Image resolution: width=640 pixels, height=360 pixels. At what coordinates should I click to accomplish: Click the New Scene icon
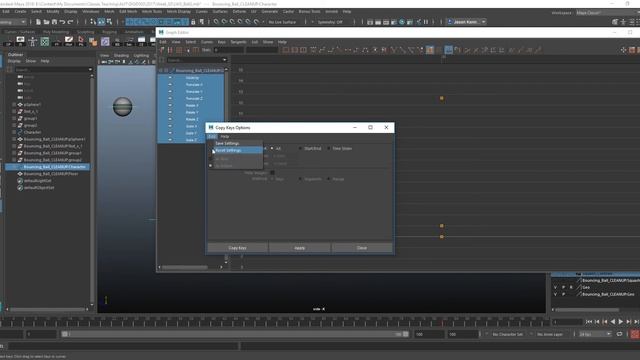pos(38,22)
